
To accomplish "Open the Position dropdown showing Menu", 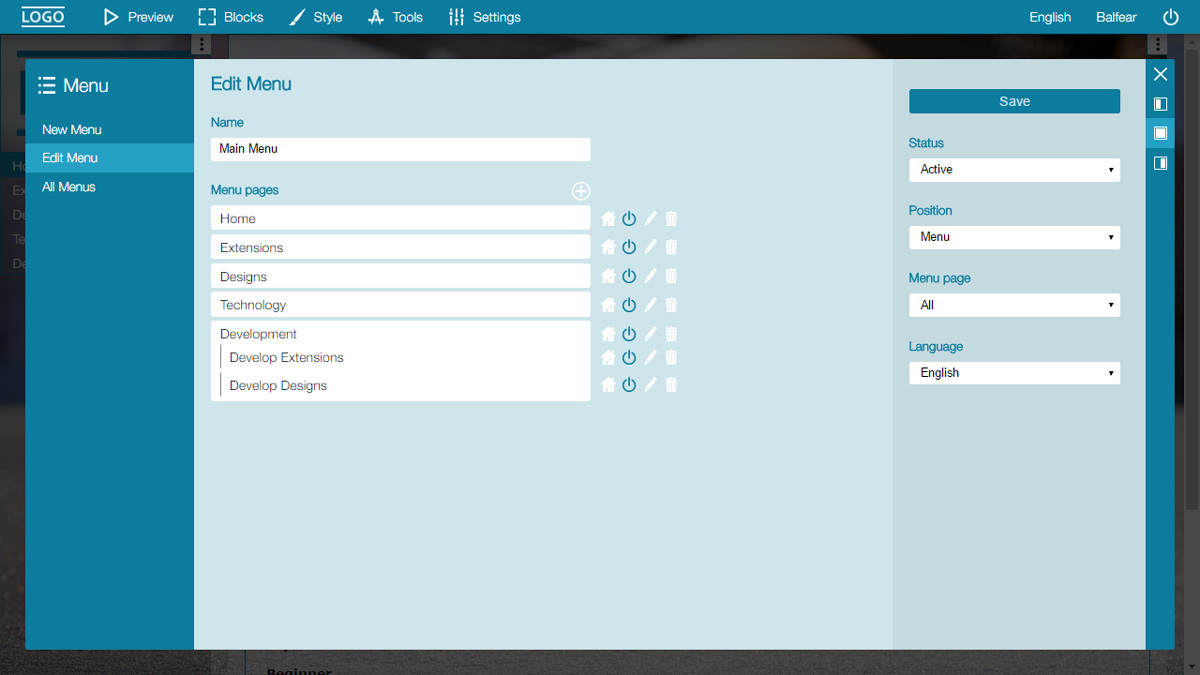I will pos(1014,237).
